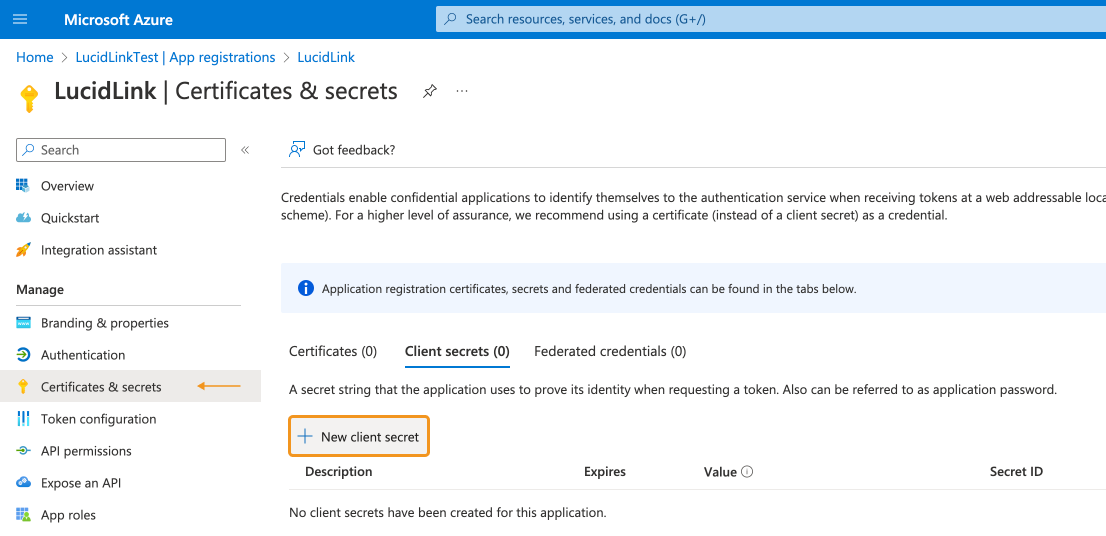Click the Manage section heading
The width and height of the screenshot is (1106, 536).
tap(40, 289)
